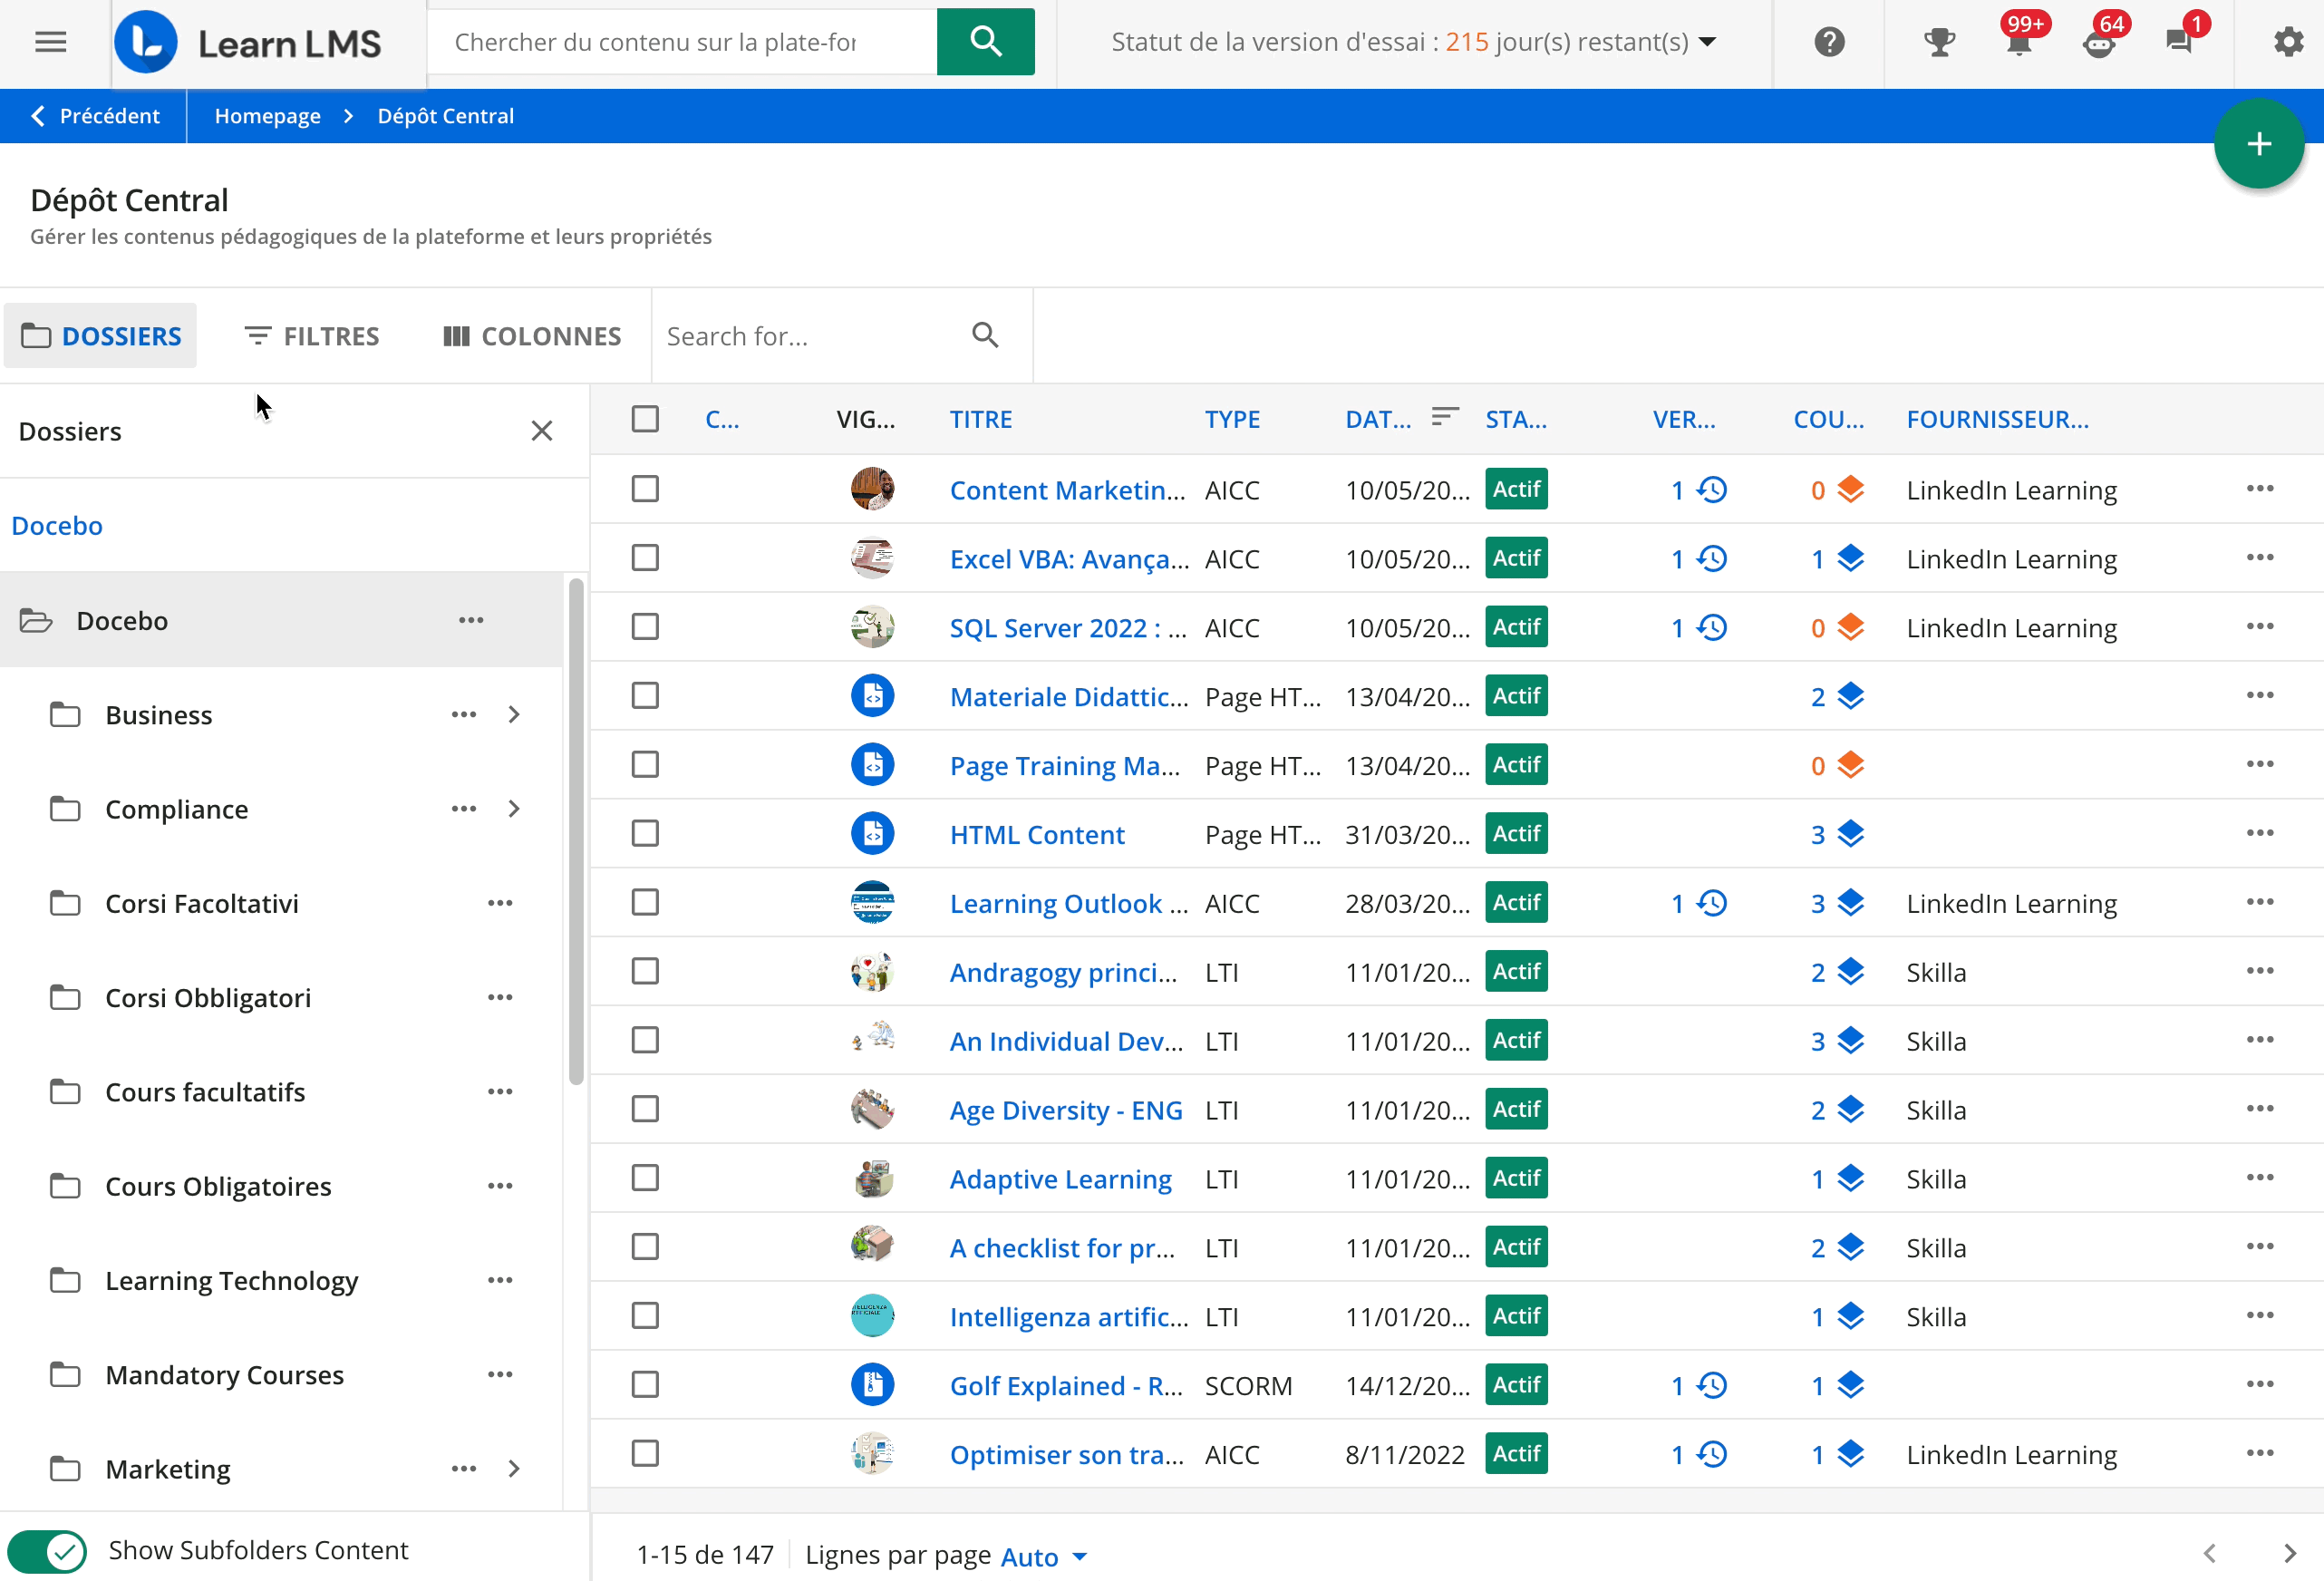Open options menu for Docebo folder
2324x1581 pixels.
471,621
